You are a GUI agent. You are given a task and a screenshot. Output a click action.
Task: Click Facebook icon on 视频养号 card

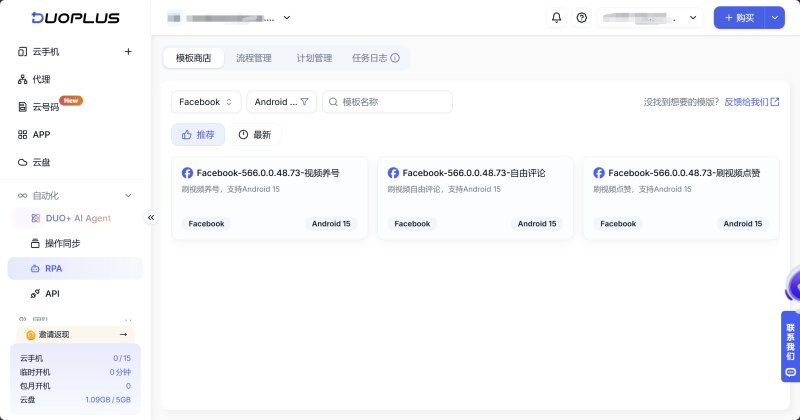187,173
